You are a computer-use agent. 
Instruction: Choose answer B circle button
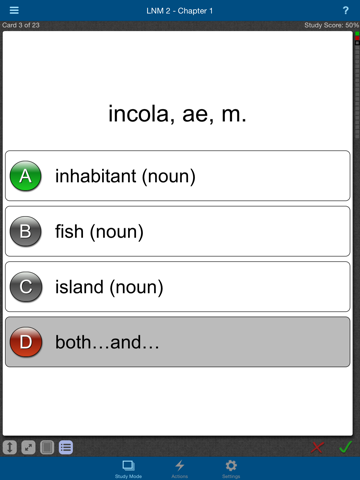(26, 231)
